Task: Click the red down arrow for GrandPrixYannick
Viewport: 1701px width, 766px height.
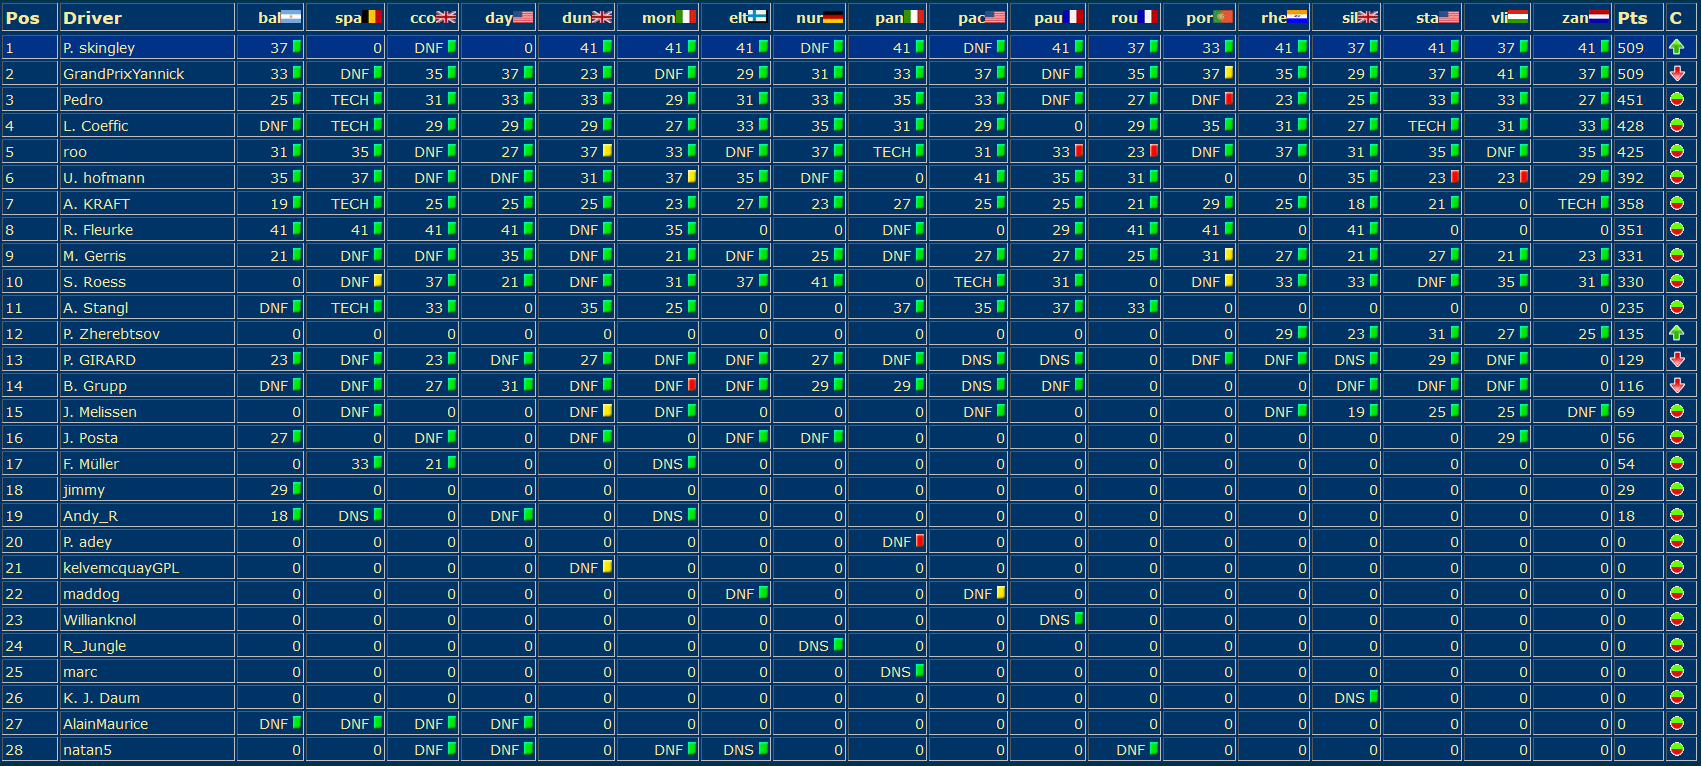Action: point(1677,73)
